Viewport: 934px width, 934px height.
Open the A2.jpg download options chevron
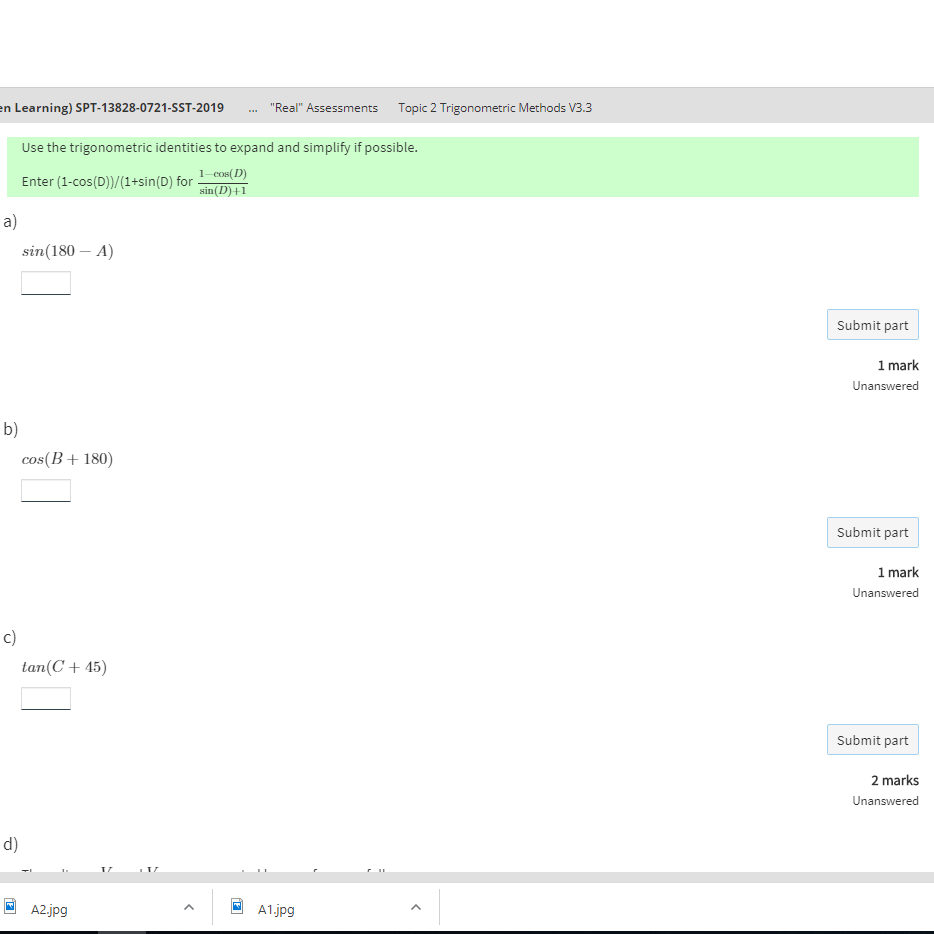(x=189, y=908)
